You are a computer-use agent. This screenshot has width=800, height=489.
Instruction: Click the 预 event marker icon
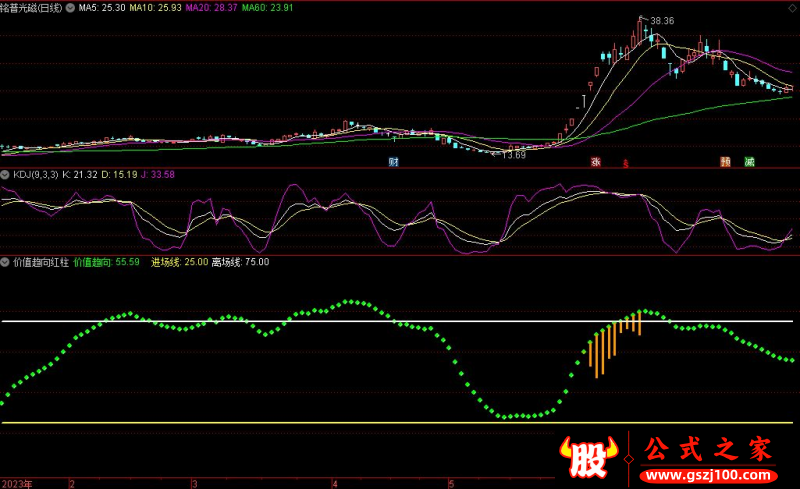coord(725,161)
